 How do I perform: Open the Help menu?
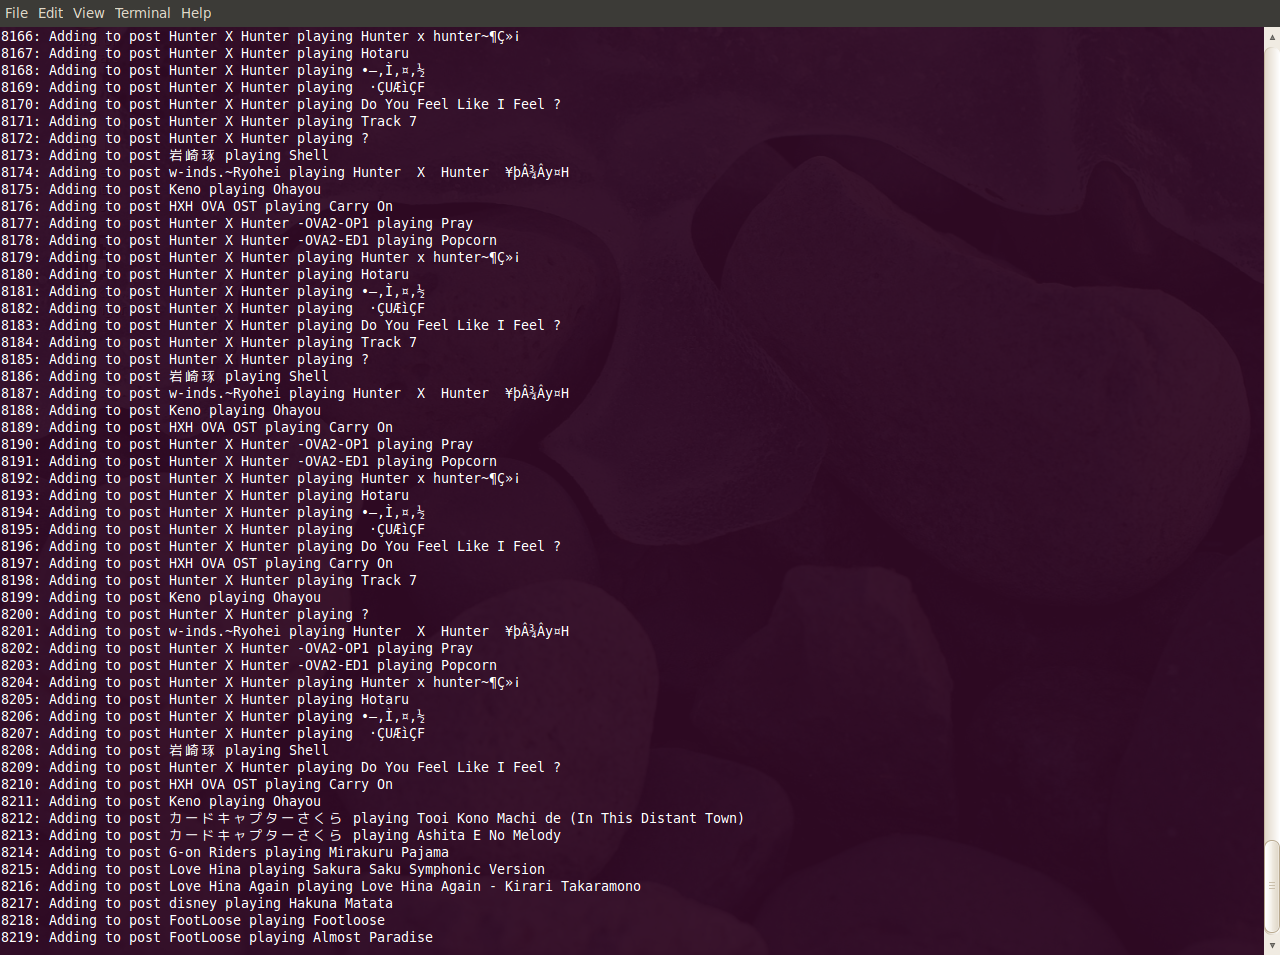click(196, 13)
